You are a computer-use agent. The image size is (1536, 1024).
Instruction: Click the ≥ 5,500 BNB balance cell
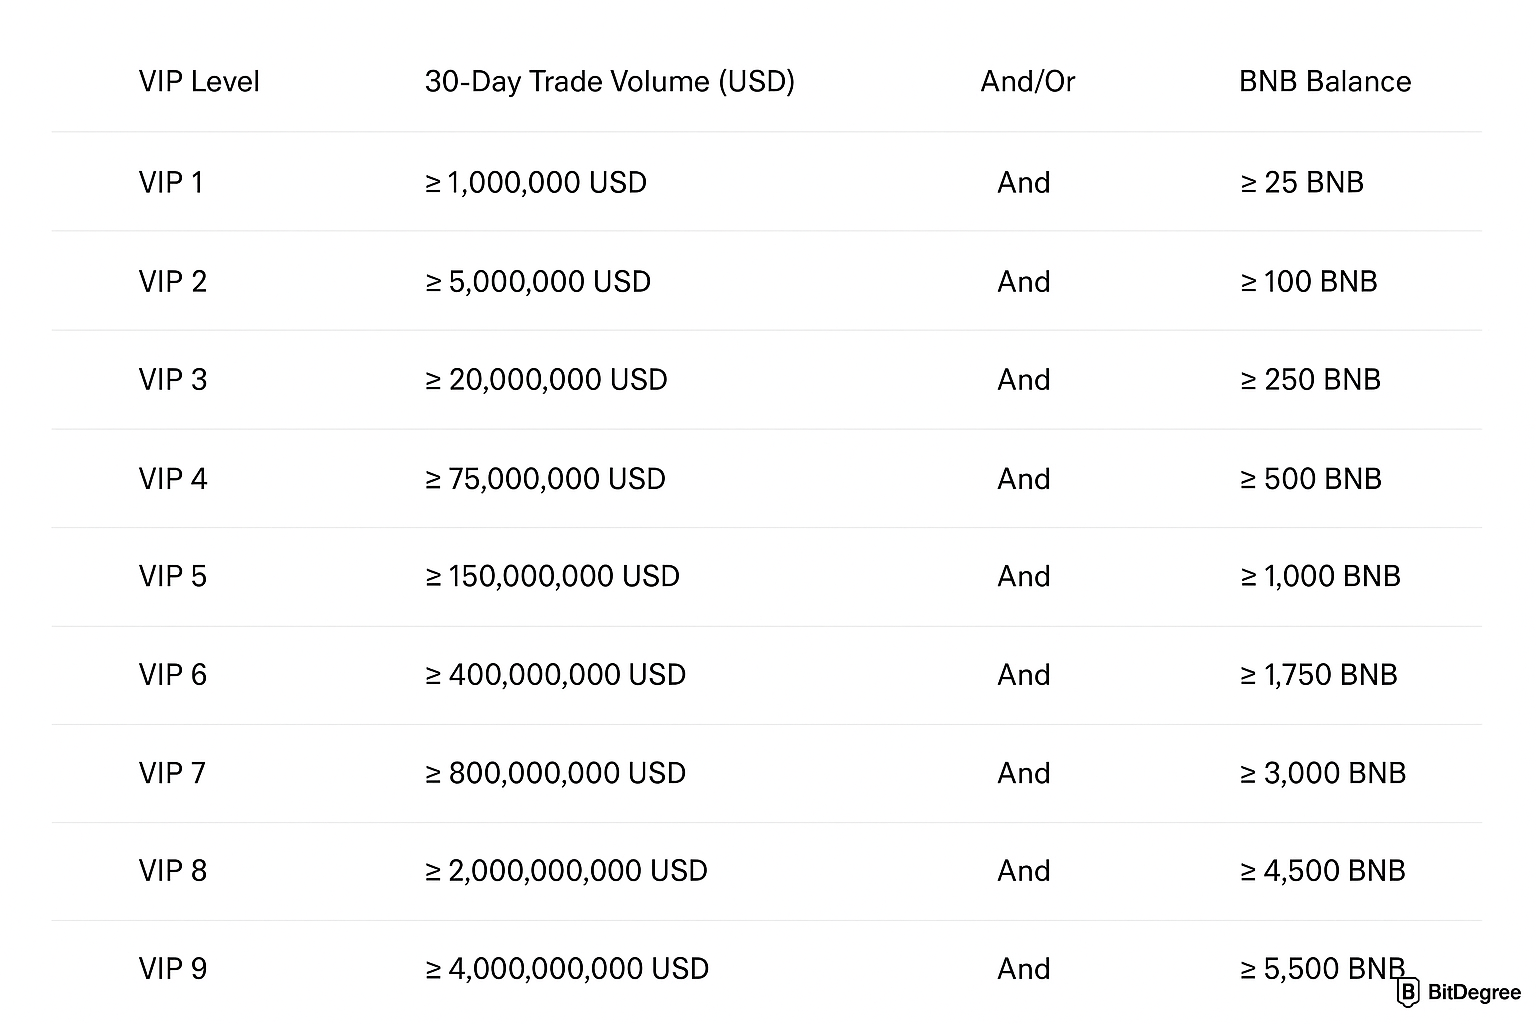pyautogui.click(x=1322, y=968)
